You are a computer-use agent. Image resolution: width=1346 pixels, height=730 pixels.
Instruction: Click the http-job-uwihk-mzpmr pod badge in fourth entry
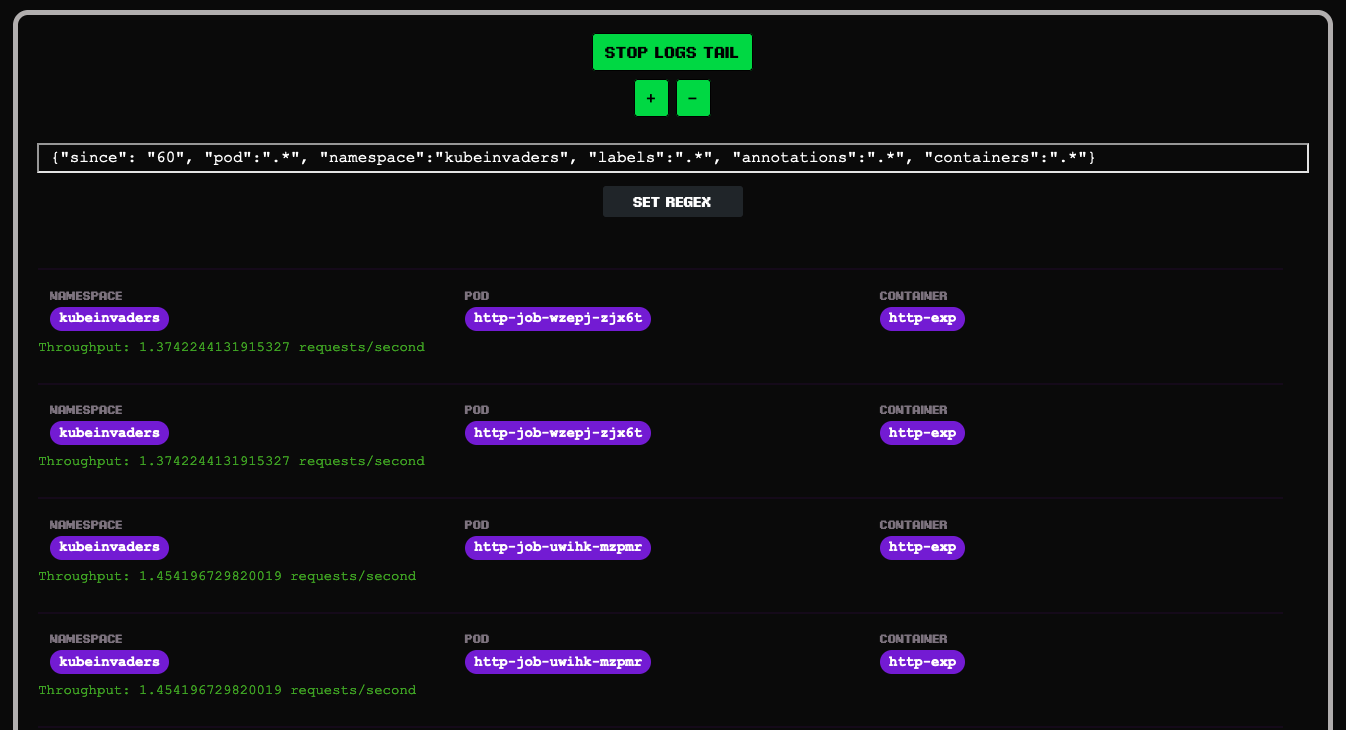point(557,661)
